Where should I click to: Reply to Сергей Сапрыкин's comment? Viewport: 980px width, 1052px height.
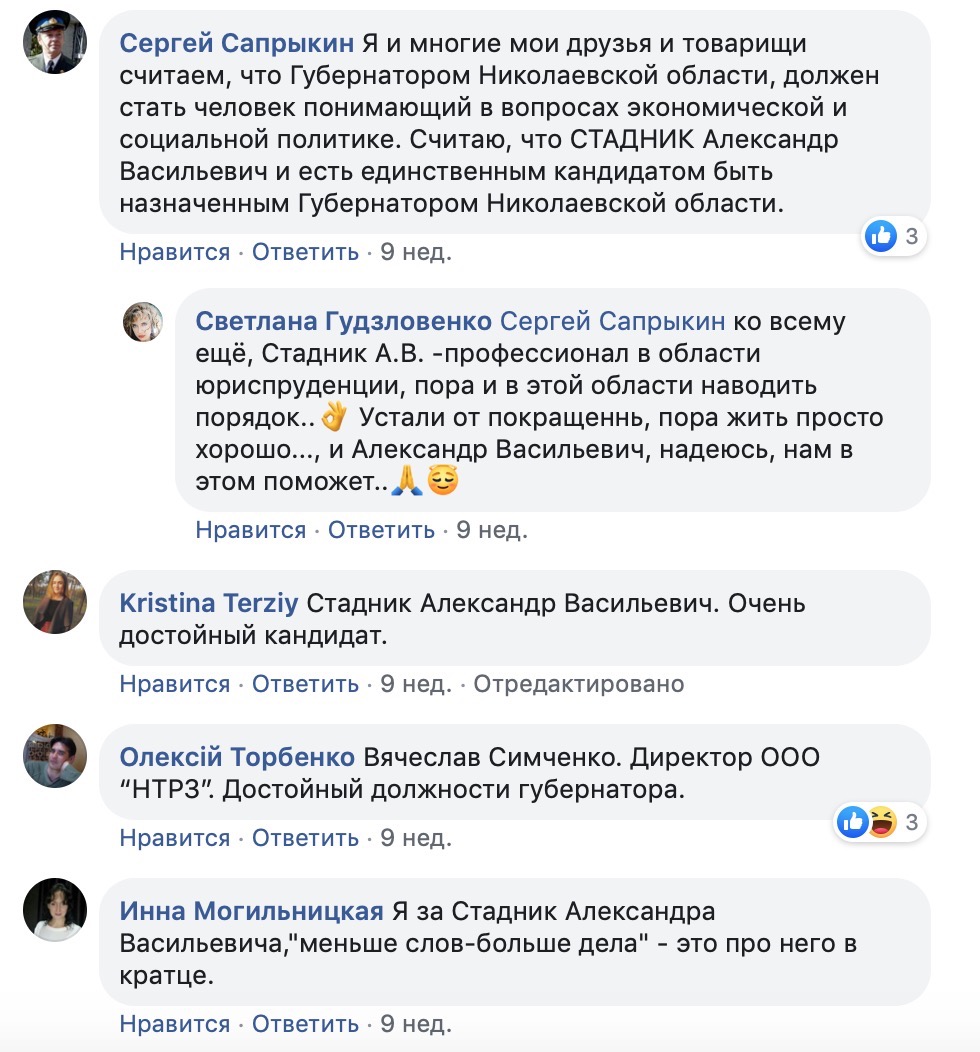point(305,252)
